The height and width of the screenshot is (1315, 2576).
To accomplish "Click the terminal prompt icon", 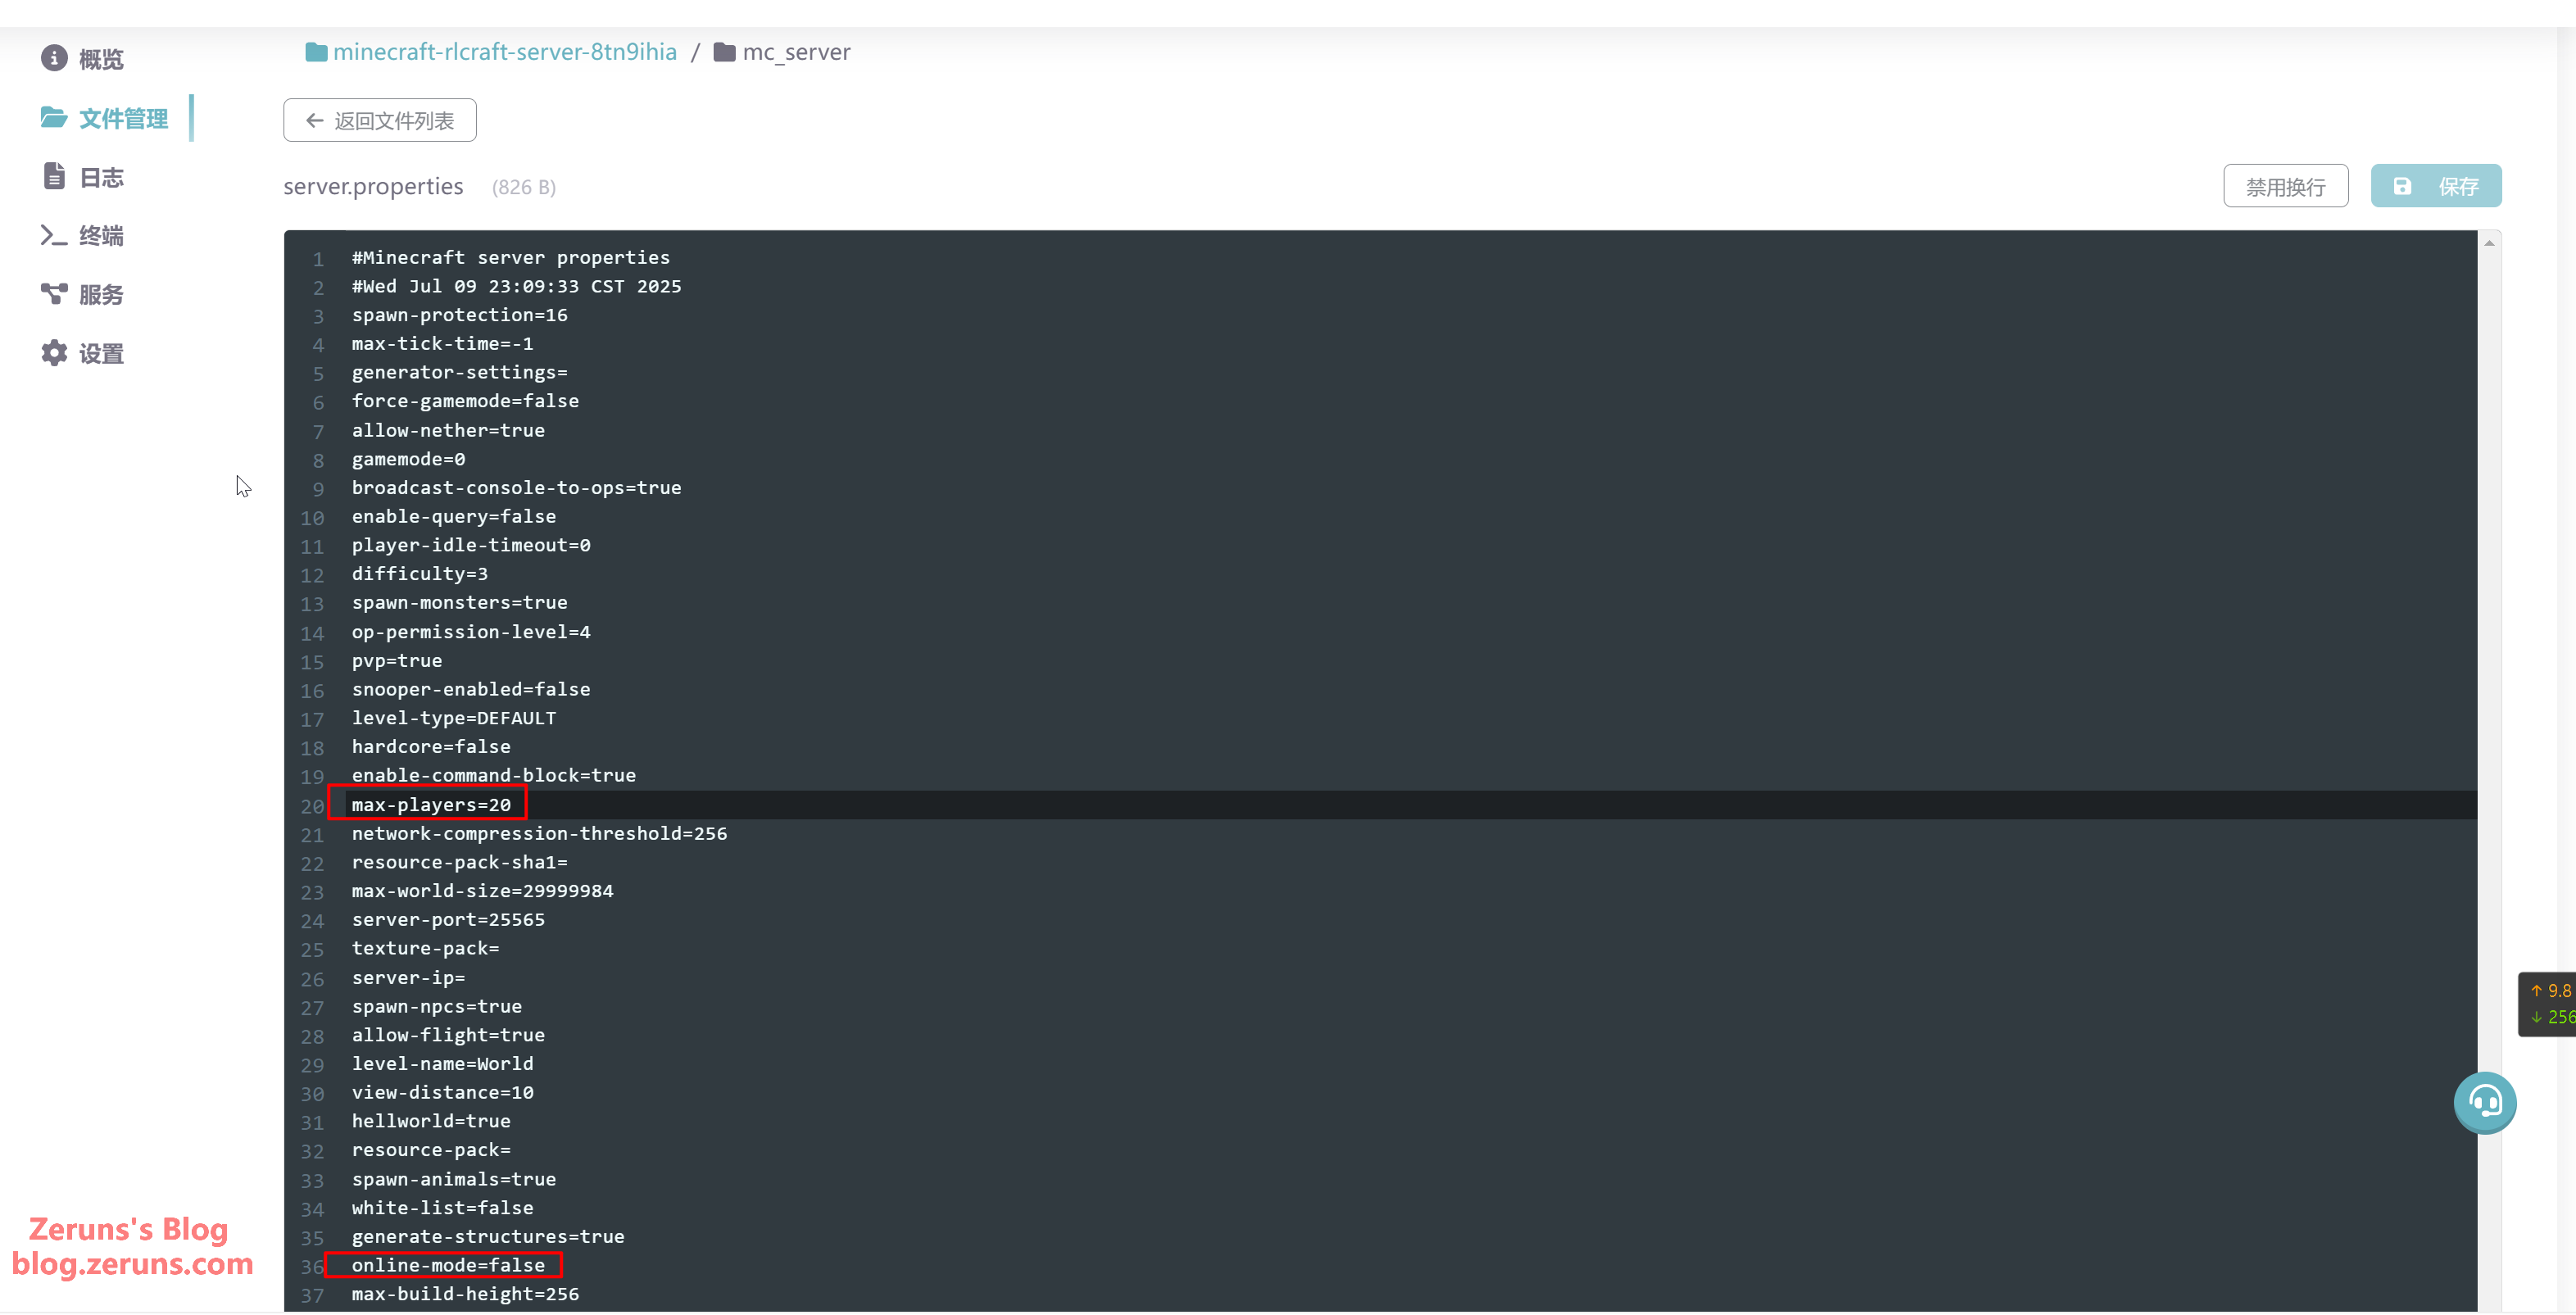I will click(x=54, y=236).
